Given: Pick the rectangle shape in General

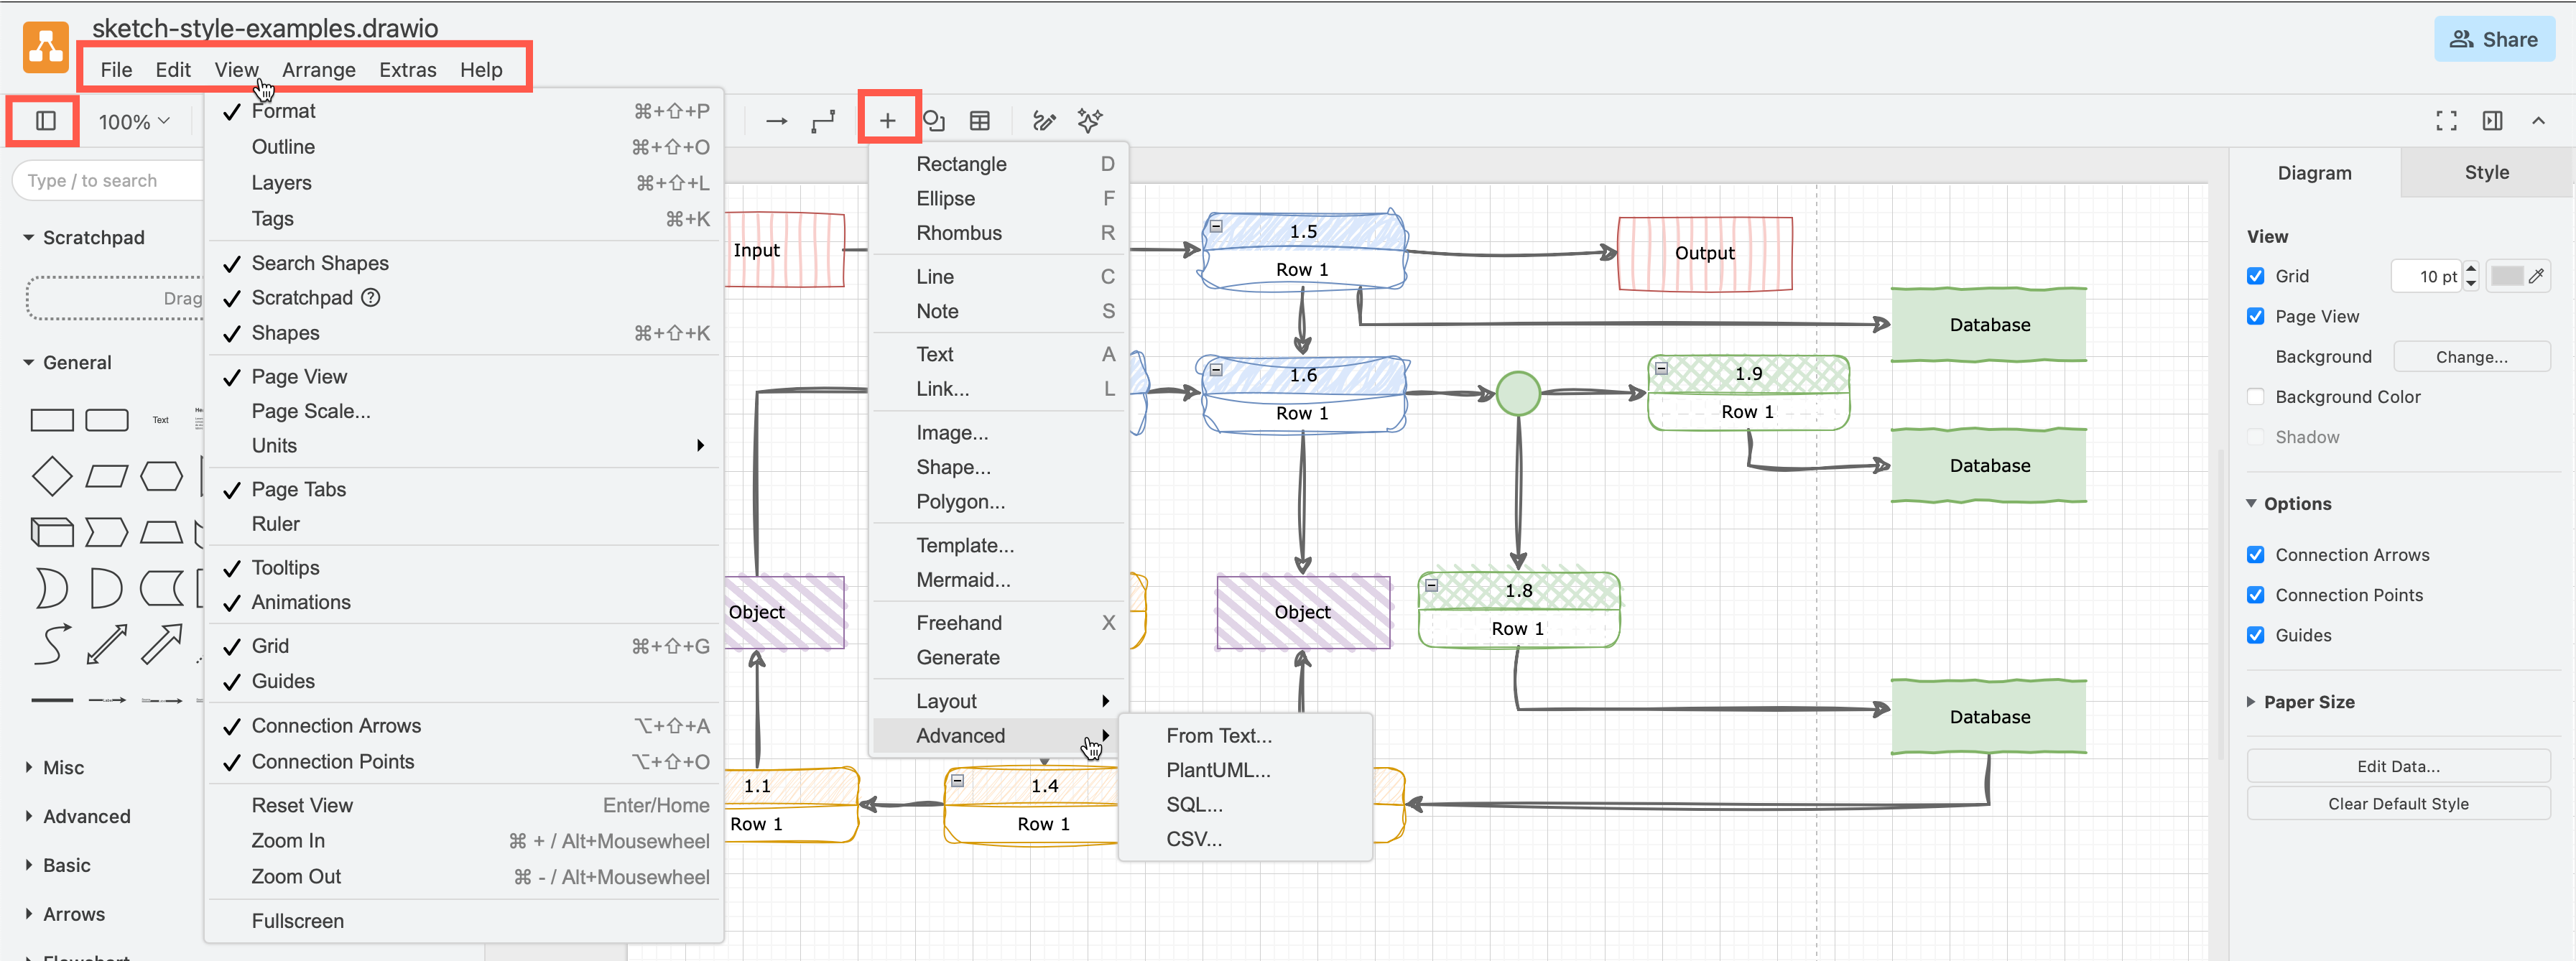Looking at the screenshot, I should [x=52, y=420].
